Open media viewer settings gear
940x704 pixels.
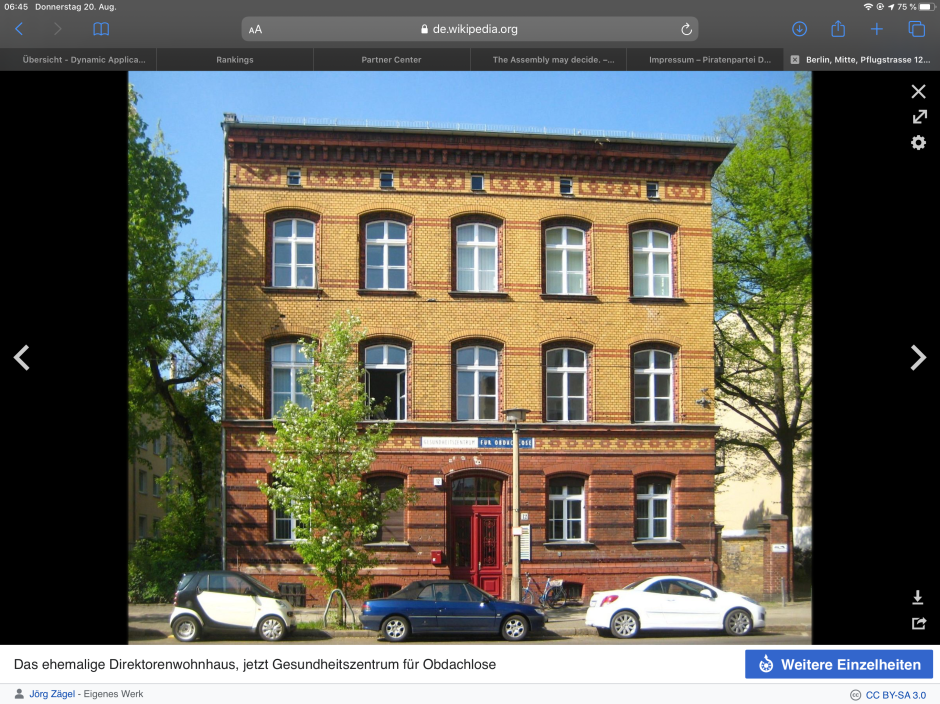[918, 143]
